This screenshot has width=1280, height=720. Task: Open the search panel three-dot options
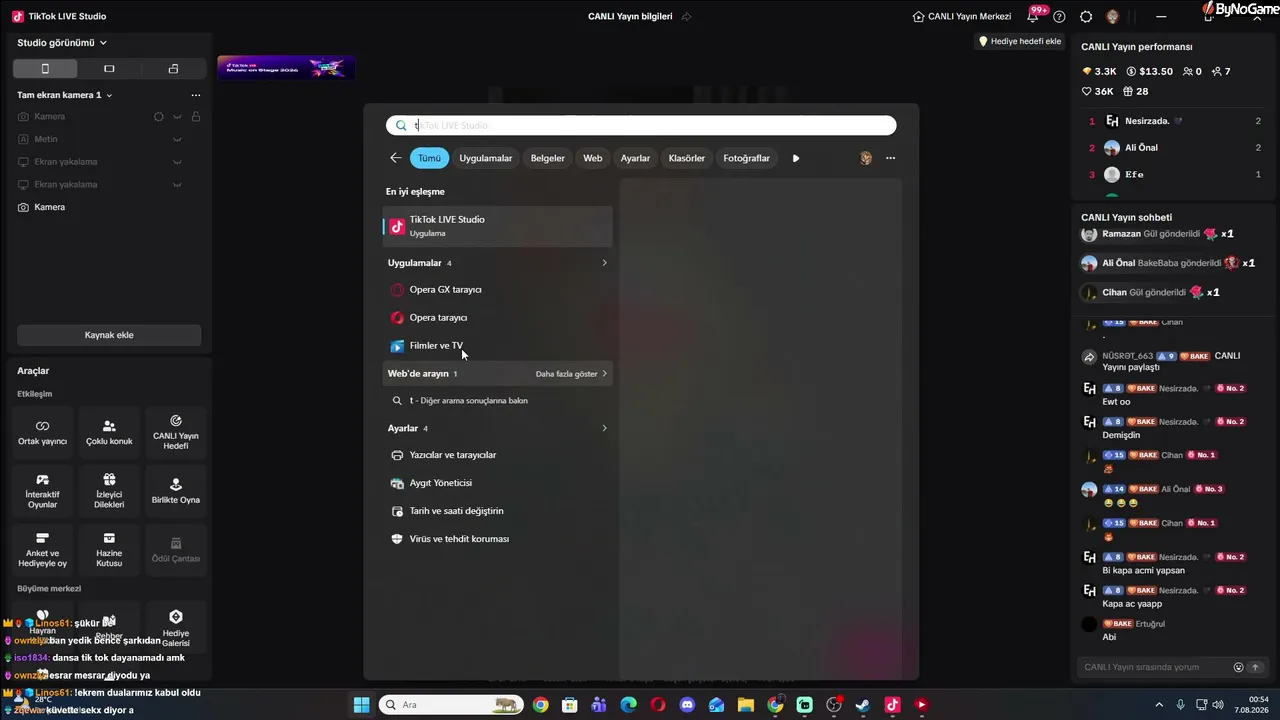(x=890, y=158)
